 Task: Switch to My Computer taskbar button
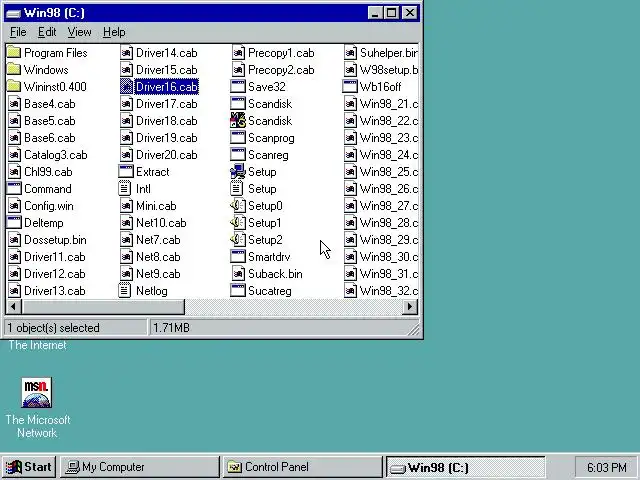tap(140, 467)
